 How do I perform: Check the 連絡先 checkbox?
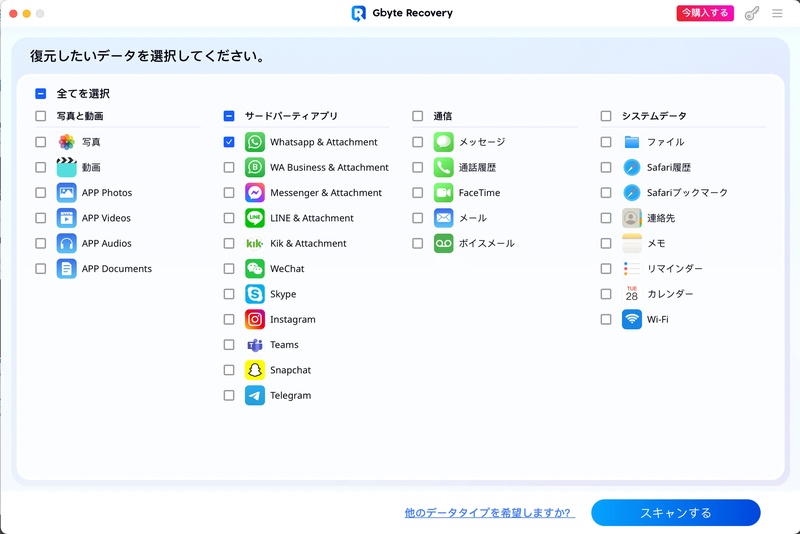point(606,218)
